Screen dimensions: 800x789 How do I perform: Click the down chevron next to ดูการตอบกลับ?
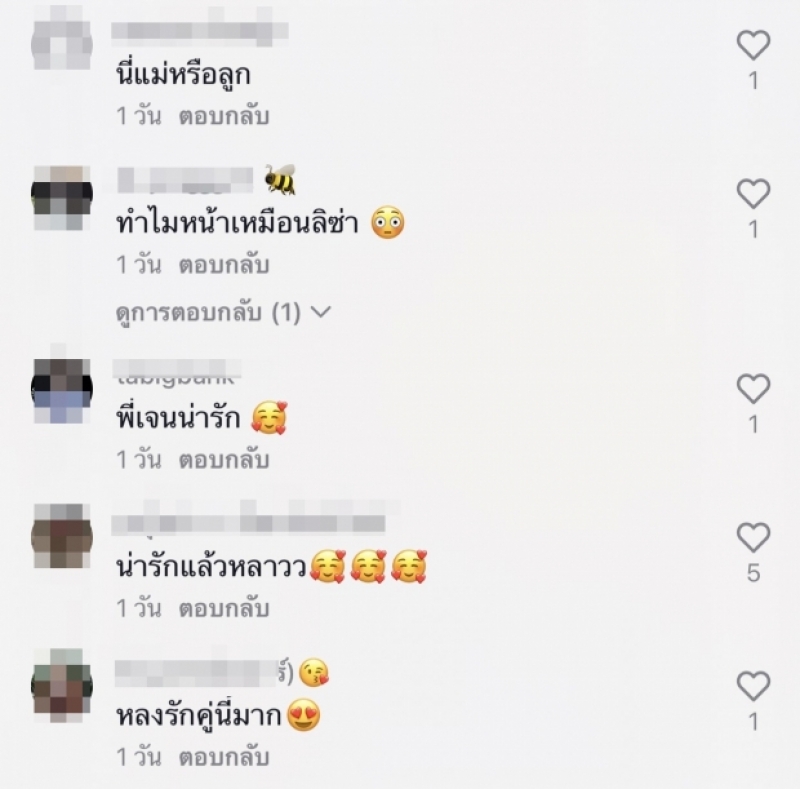coord(321,311)
